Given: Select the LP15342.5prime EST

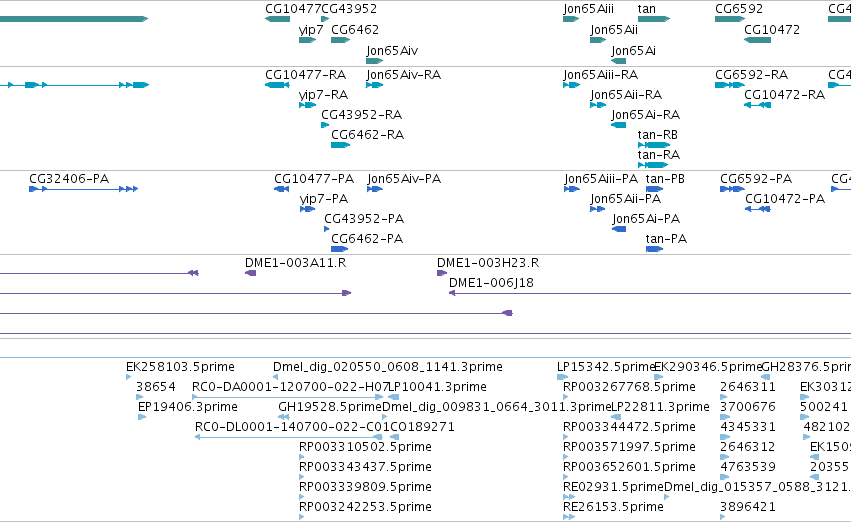Looking at the screenshot, I should [562, 377].
